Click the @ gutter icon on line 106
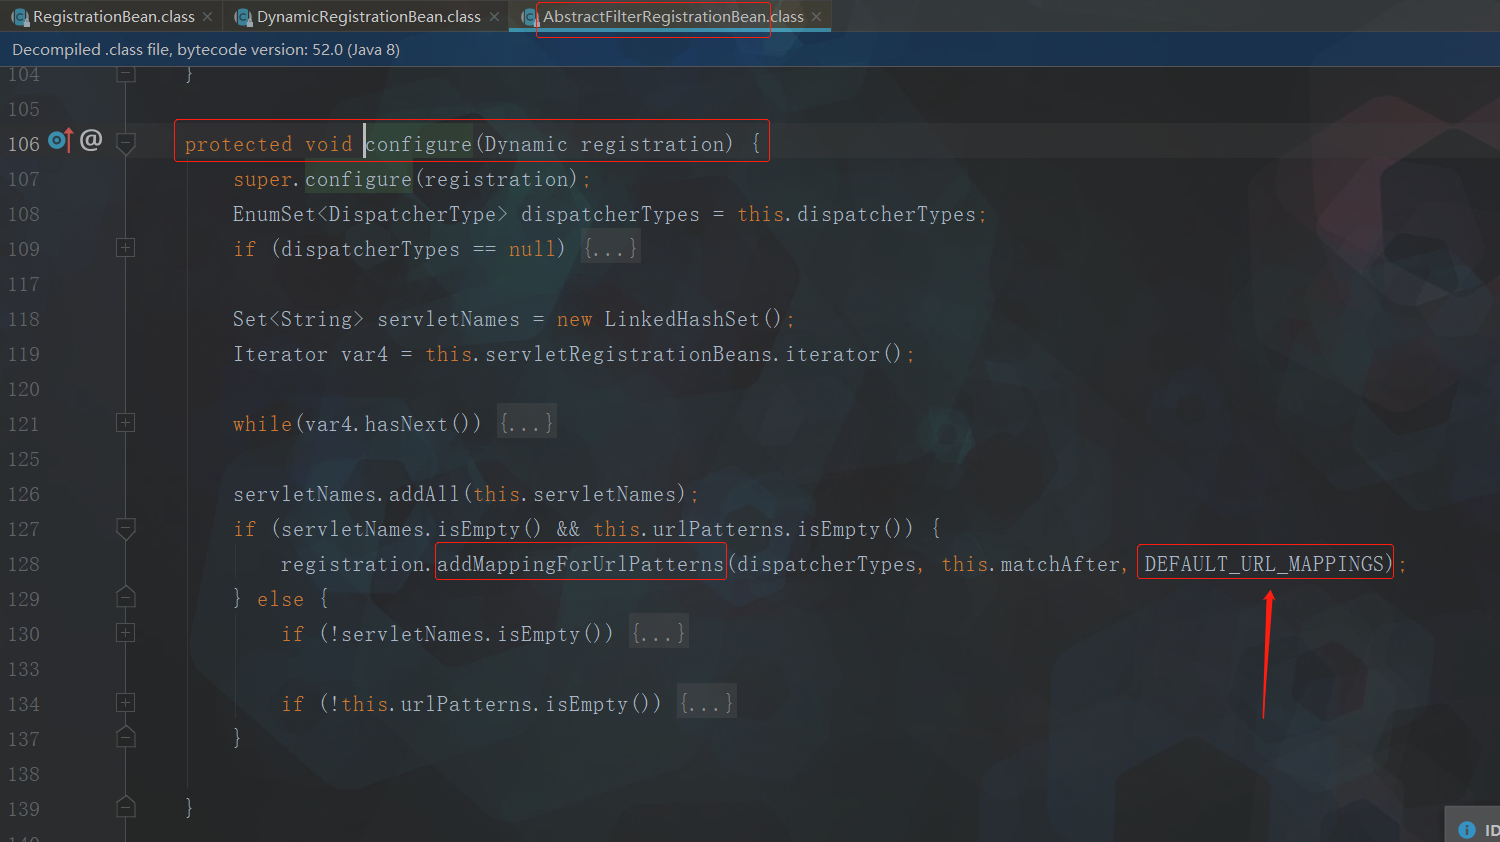1500x842 pixels. 91,140
